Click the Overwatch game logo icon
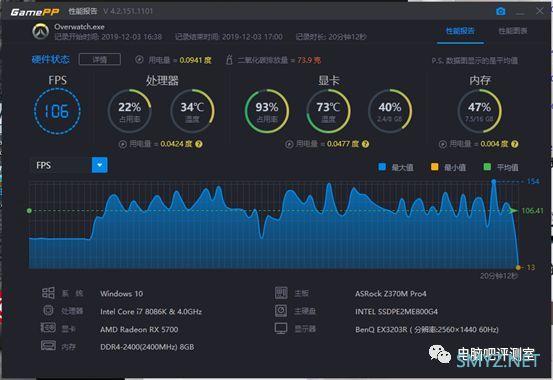The image size is (553, 380). 41,31
